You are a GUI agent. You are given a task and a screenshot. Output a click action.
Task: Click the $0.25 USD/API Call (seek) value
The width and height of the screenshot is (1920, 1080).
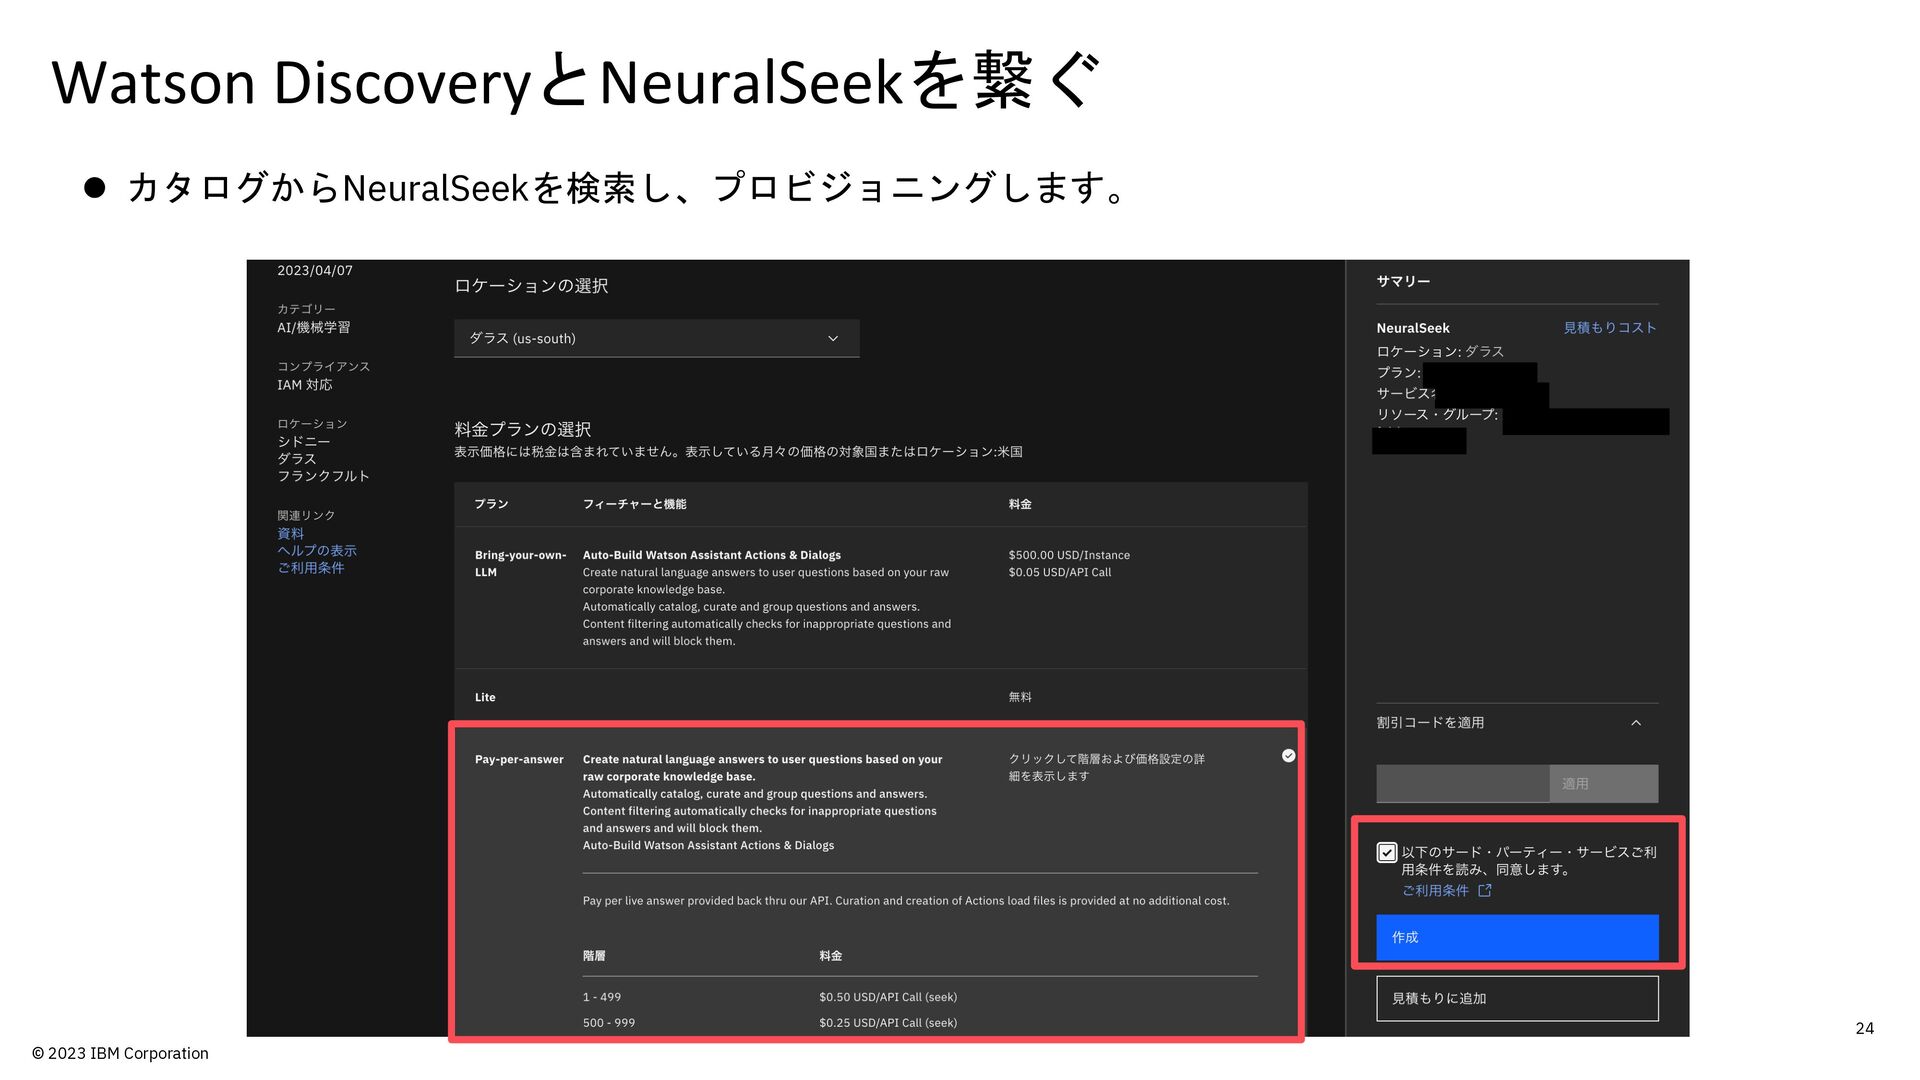(888, 1022)
